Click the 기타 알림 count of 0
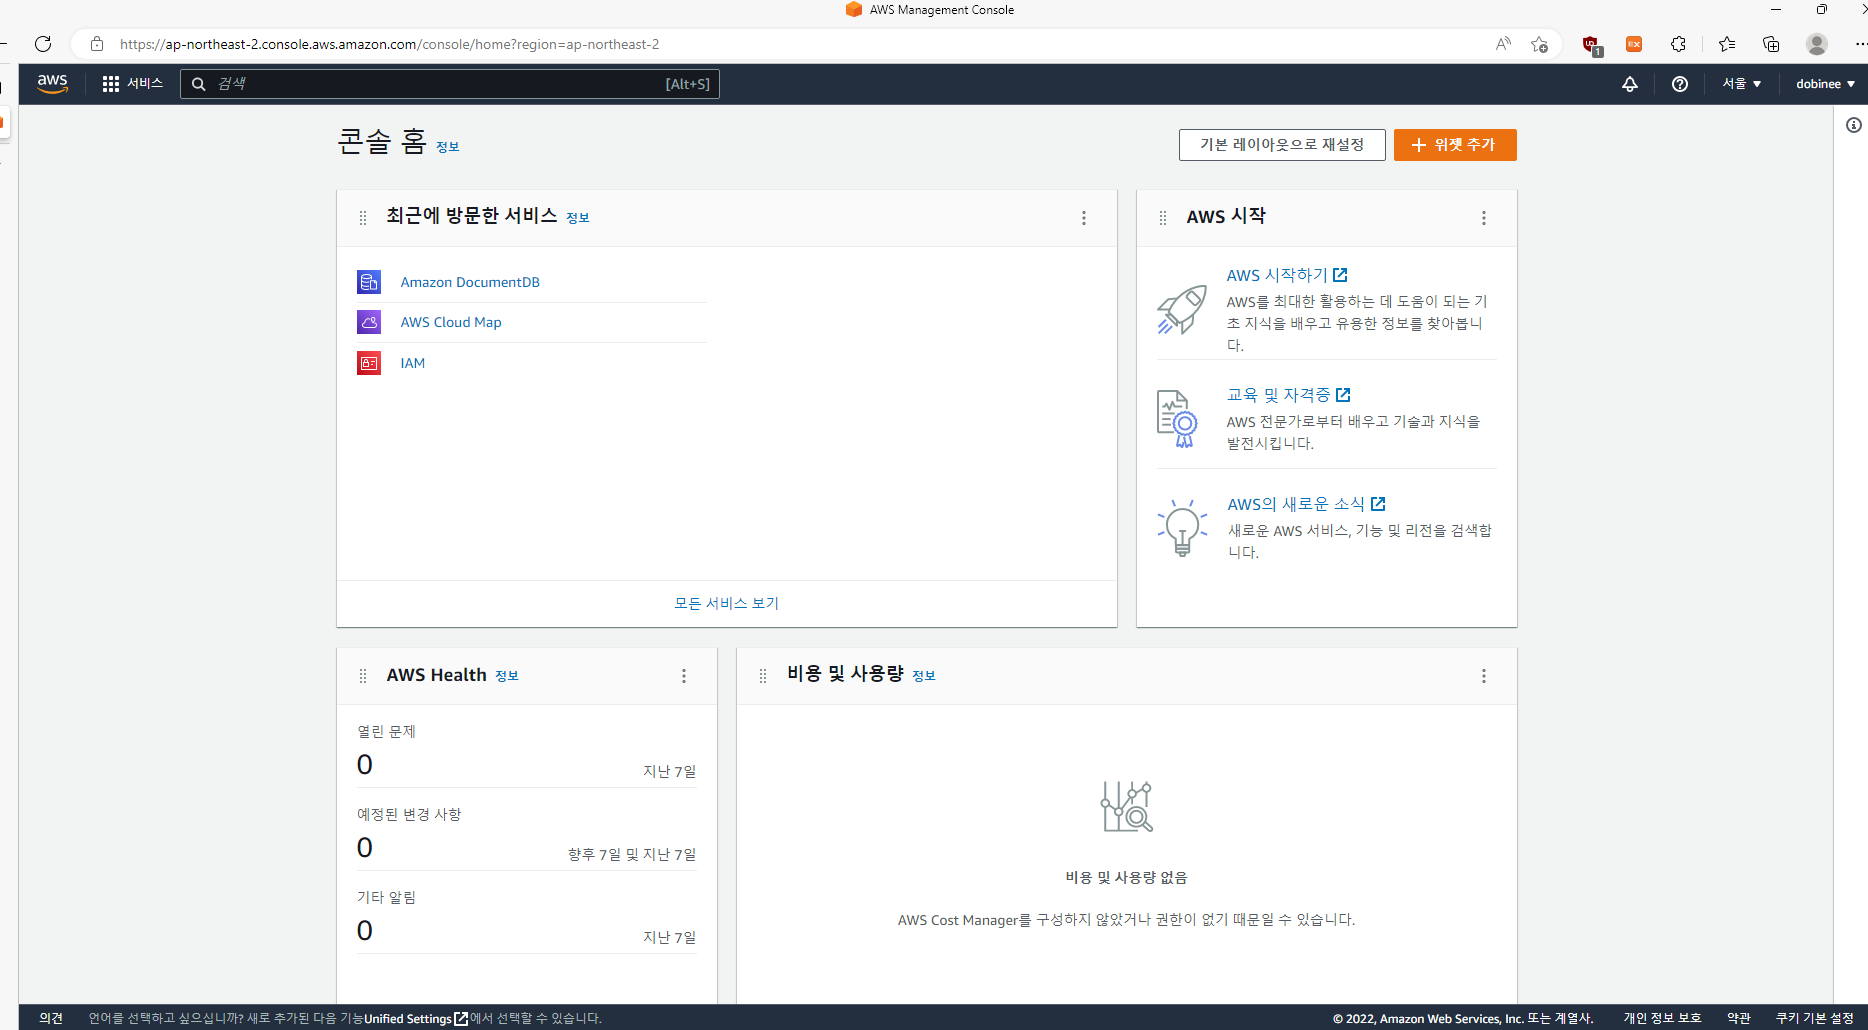The width and height of the screenshot is (1868, 1030). (365, 931)
